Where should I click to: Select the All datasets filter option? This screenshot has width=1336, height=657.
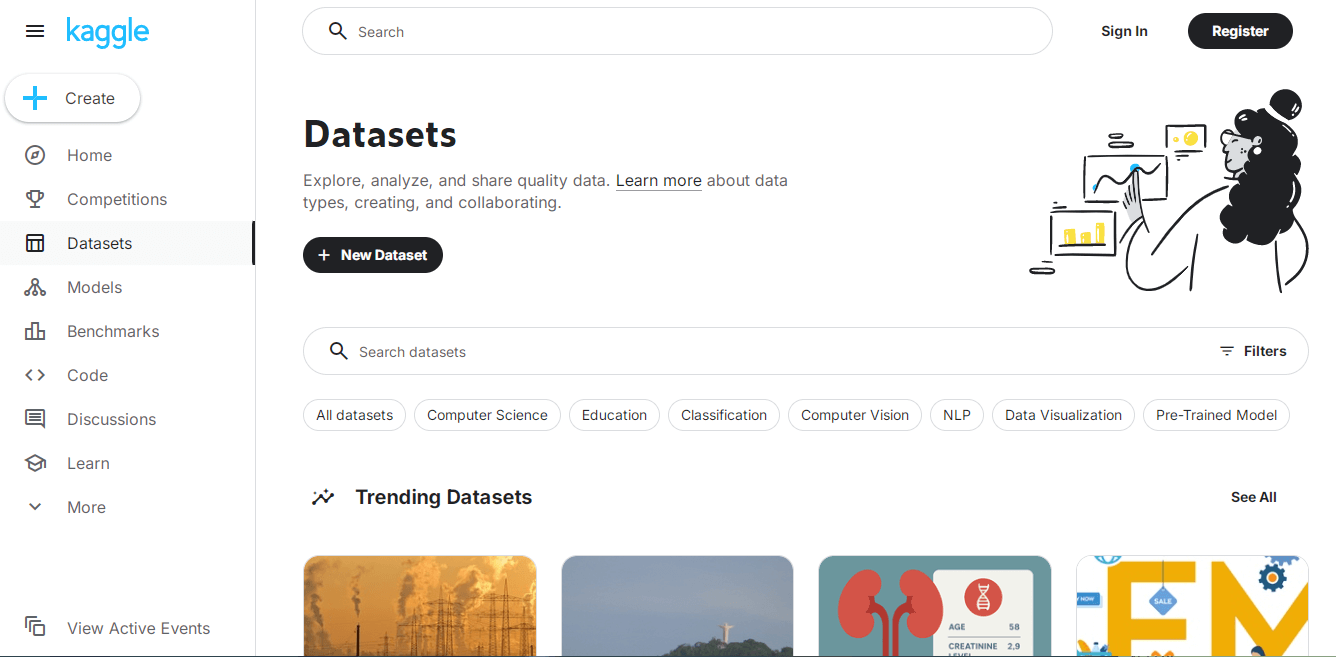point(354,415)
